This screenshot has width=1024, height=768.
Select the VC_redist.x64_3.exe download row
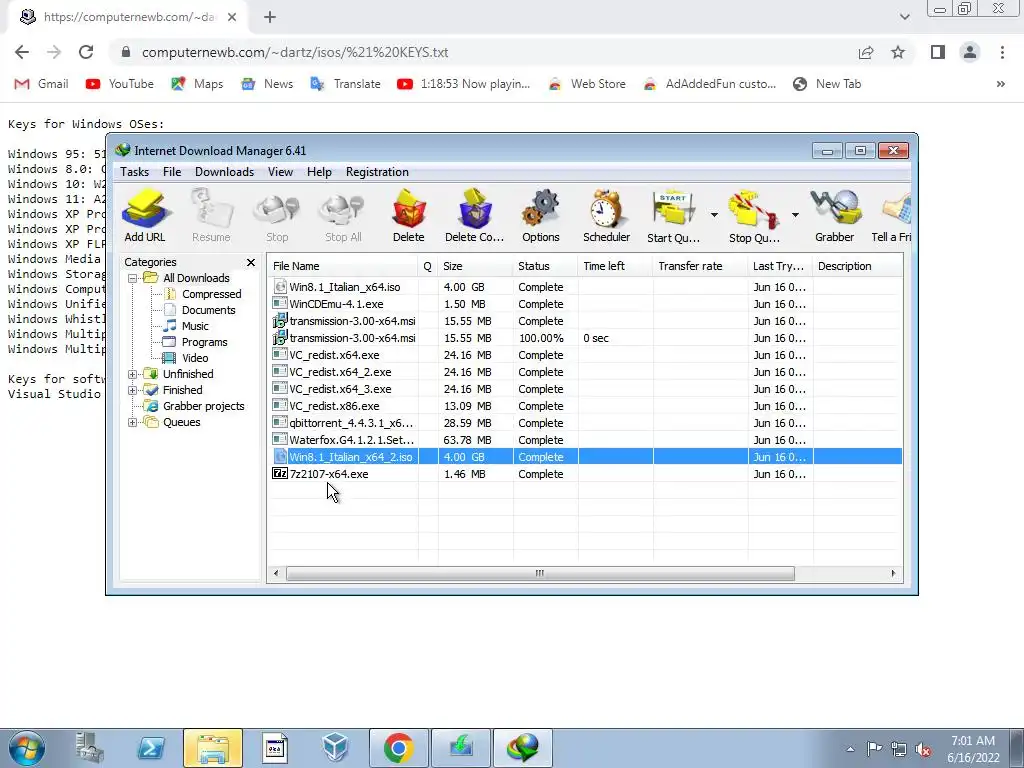pyautogui.click(x=585, y=389)
